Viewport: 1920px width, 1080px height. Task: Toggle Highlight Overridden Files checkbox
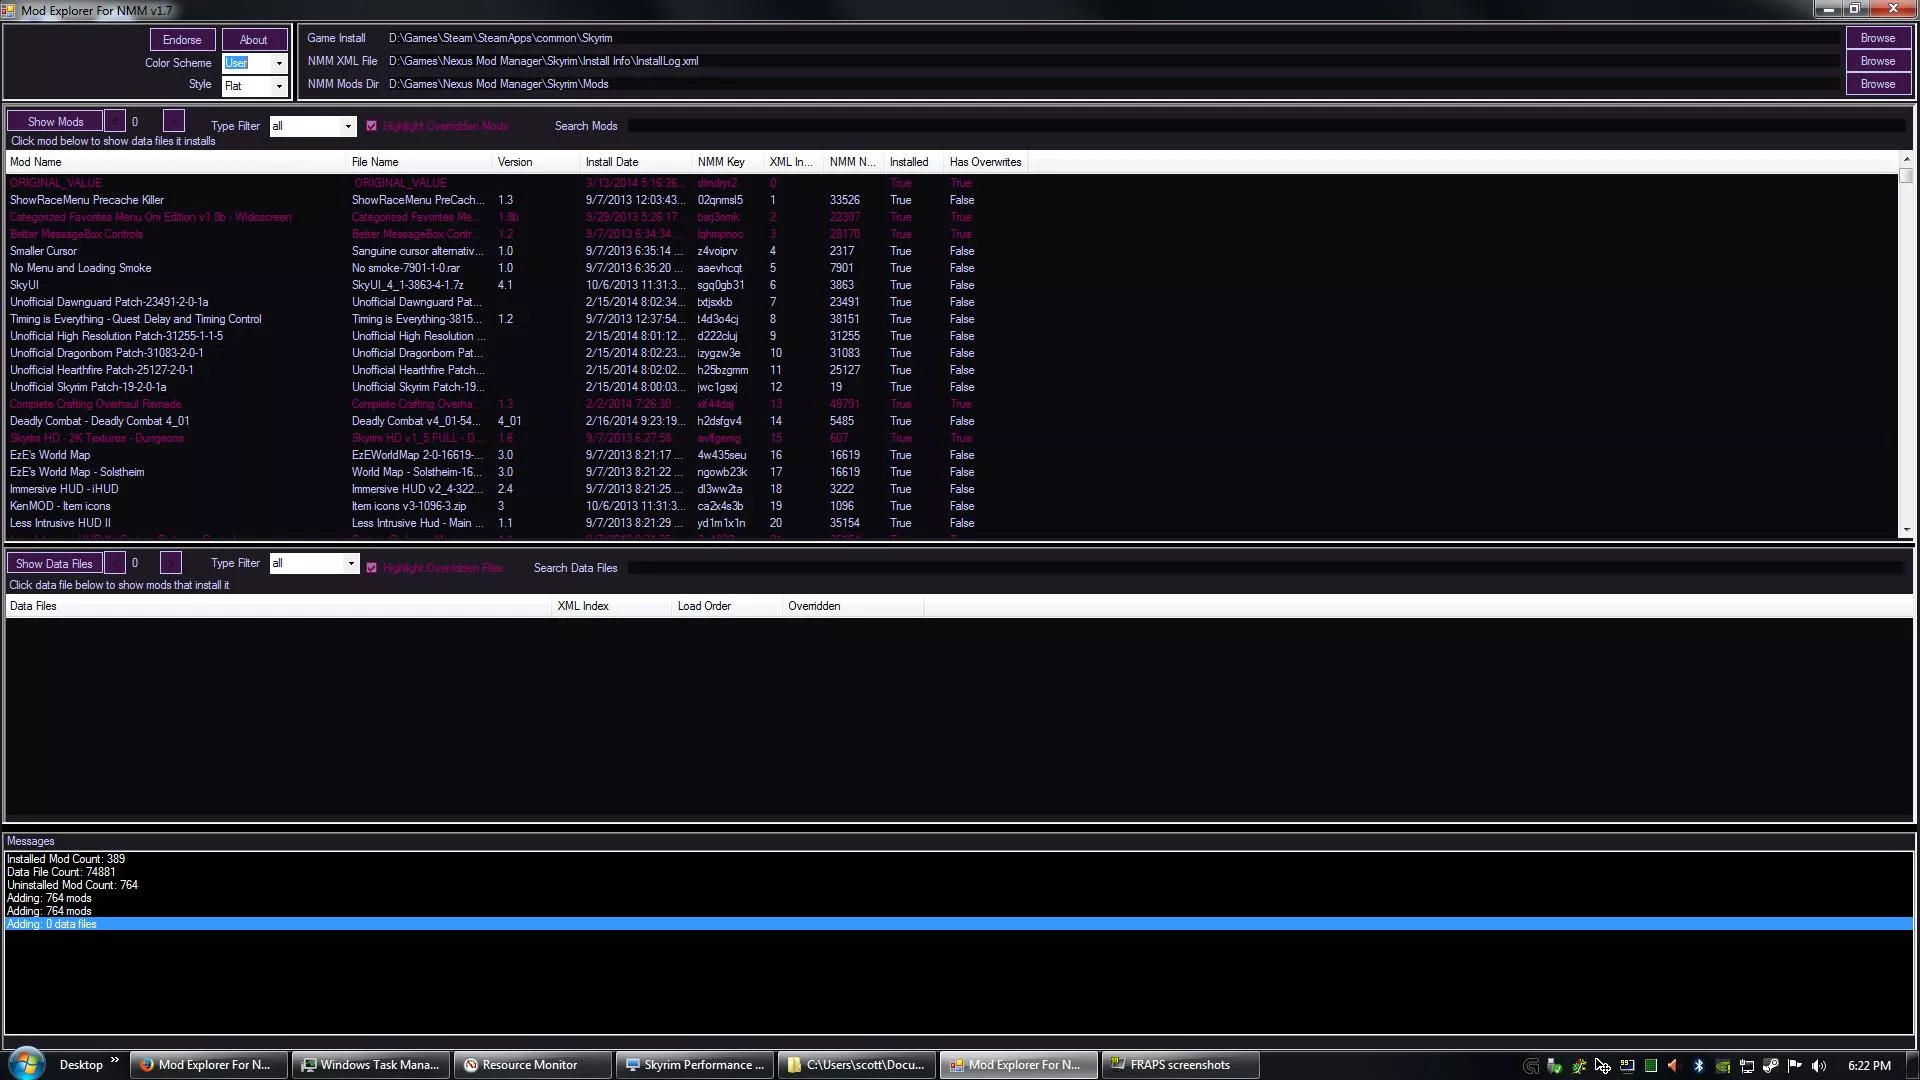[x=371, y=568]
